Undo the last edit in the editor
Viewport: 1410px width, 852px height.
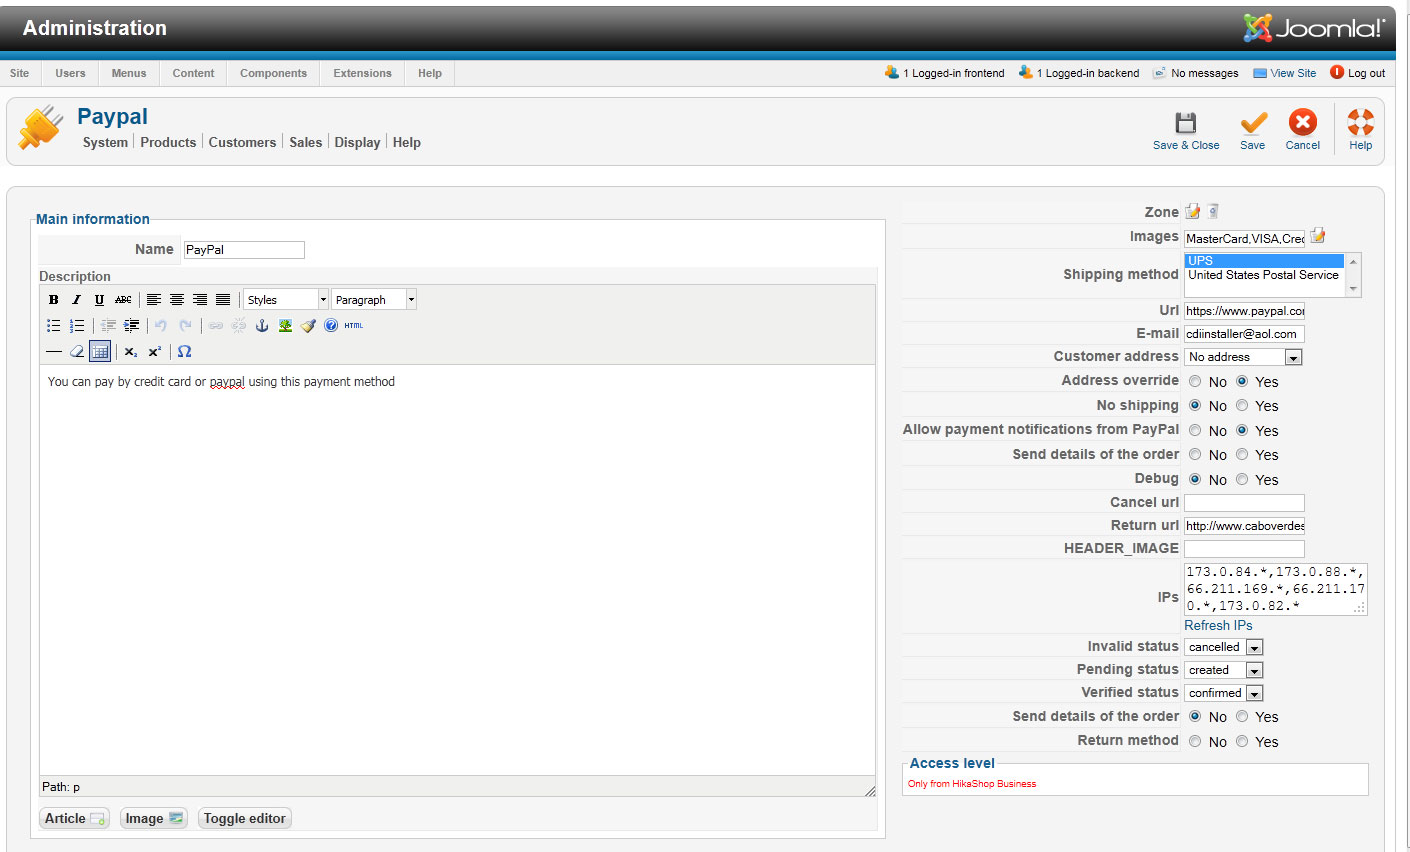161,326
